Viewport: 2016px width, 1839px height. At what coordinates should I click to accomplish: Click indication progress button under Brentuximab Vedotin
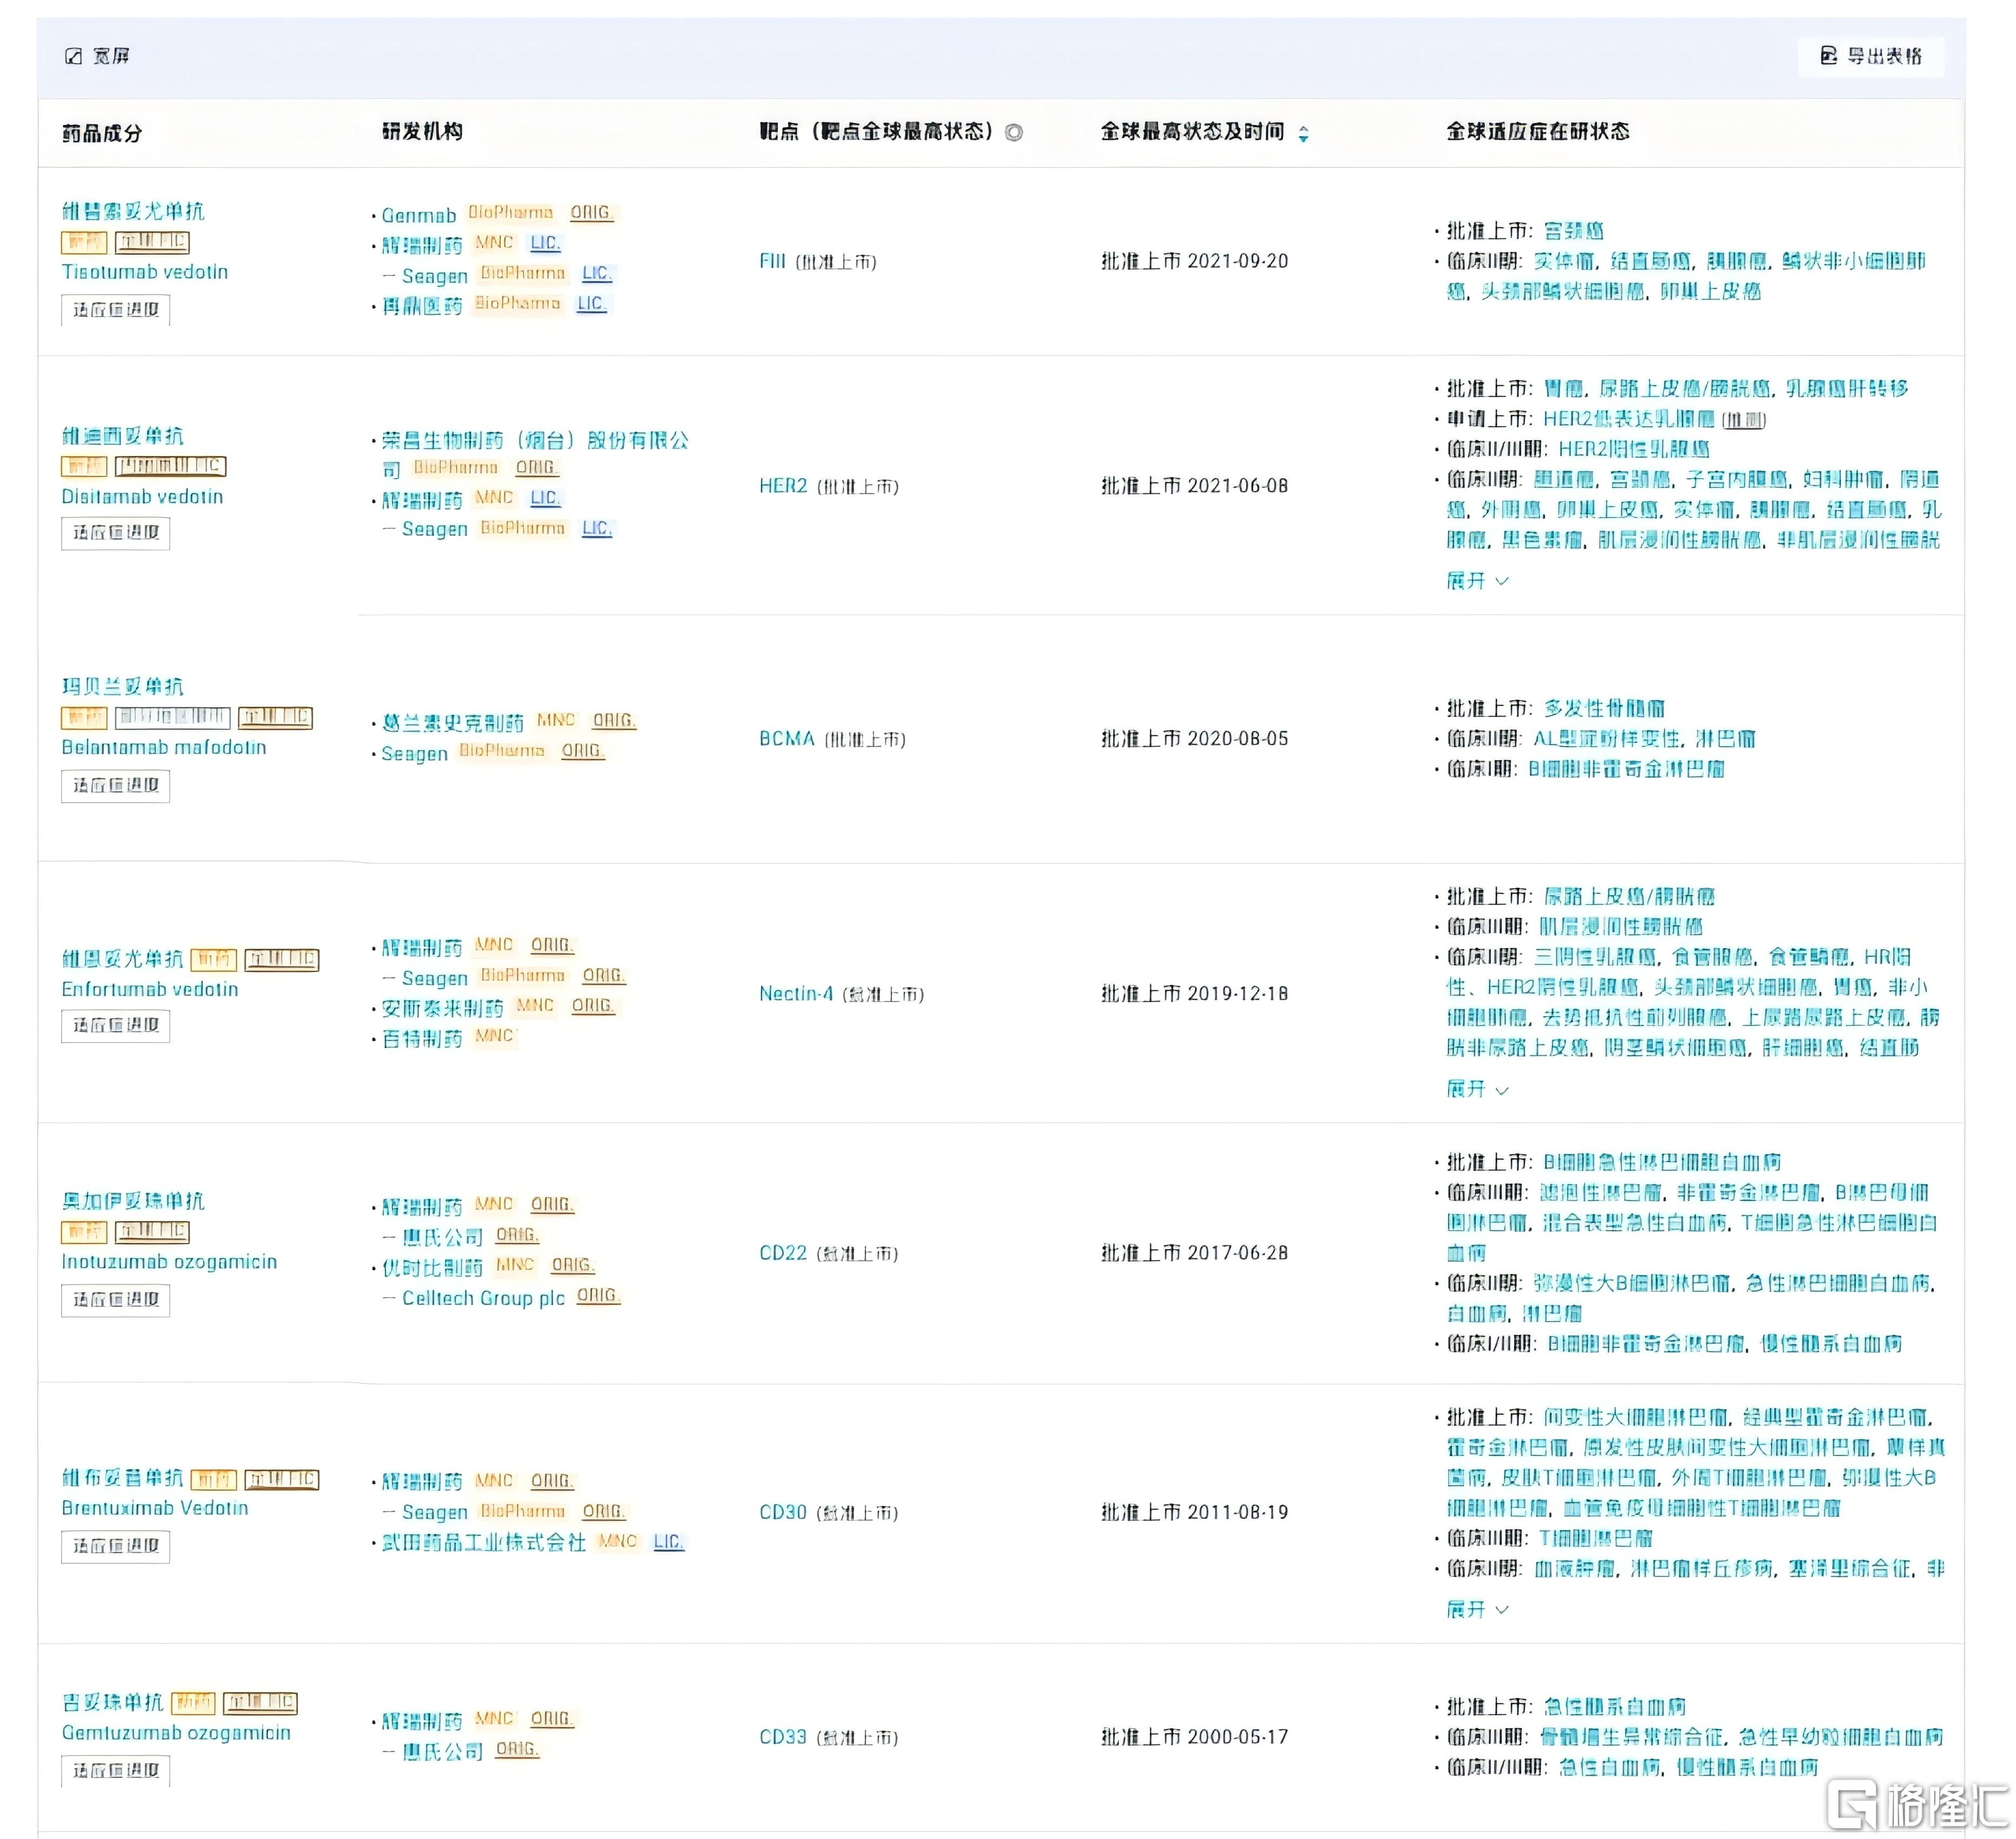point(116,1548)
